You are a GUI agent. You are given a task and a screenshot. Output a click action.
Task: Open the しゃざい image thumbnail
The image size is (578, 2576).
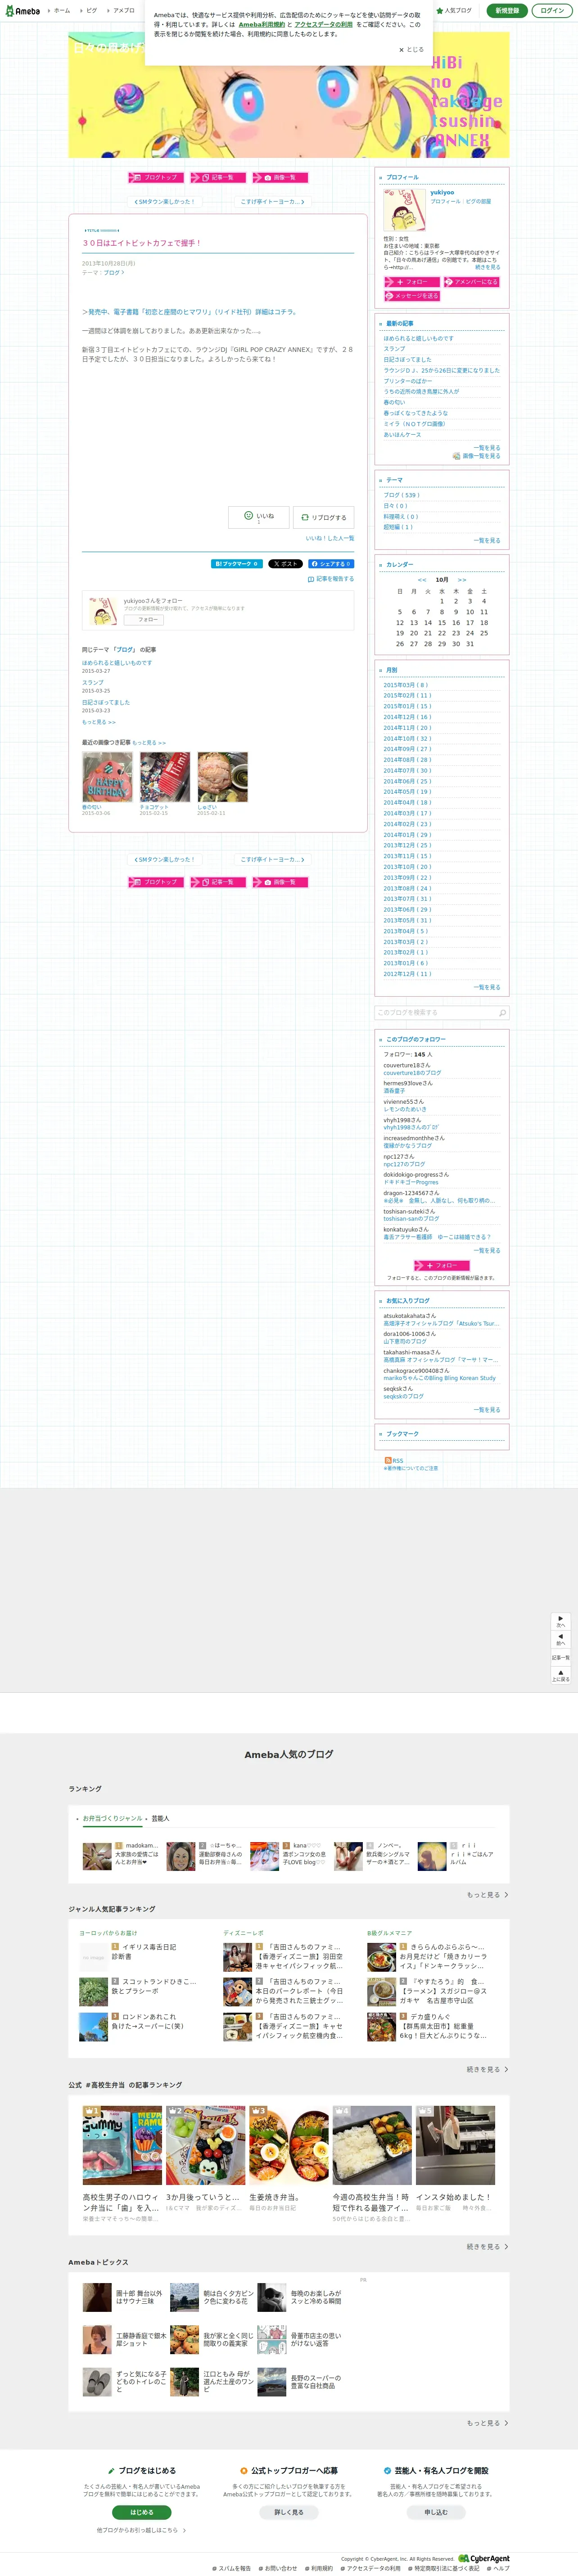point(222,777)
